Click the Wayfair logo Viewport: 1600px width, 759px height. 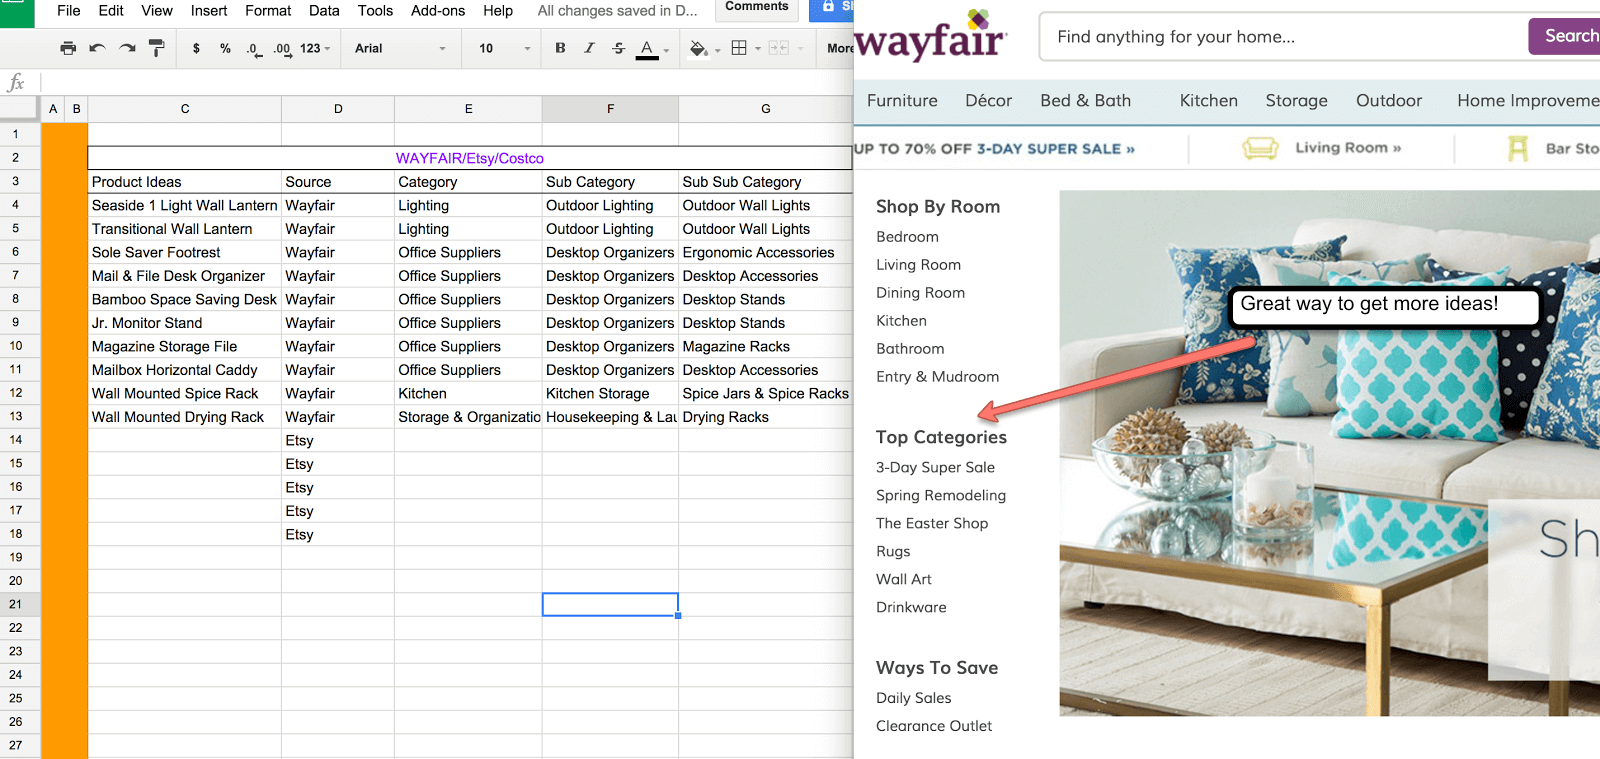pyautogui.click(x=931, y=37)
